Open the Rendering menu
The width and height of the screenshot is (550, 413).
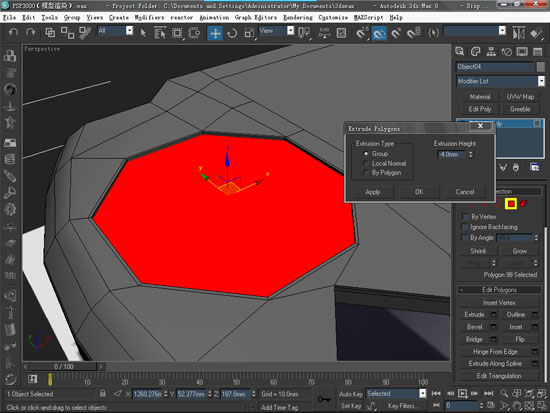coord(298,18)
